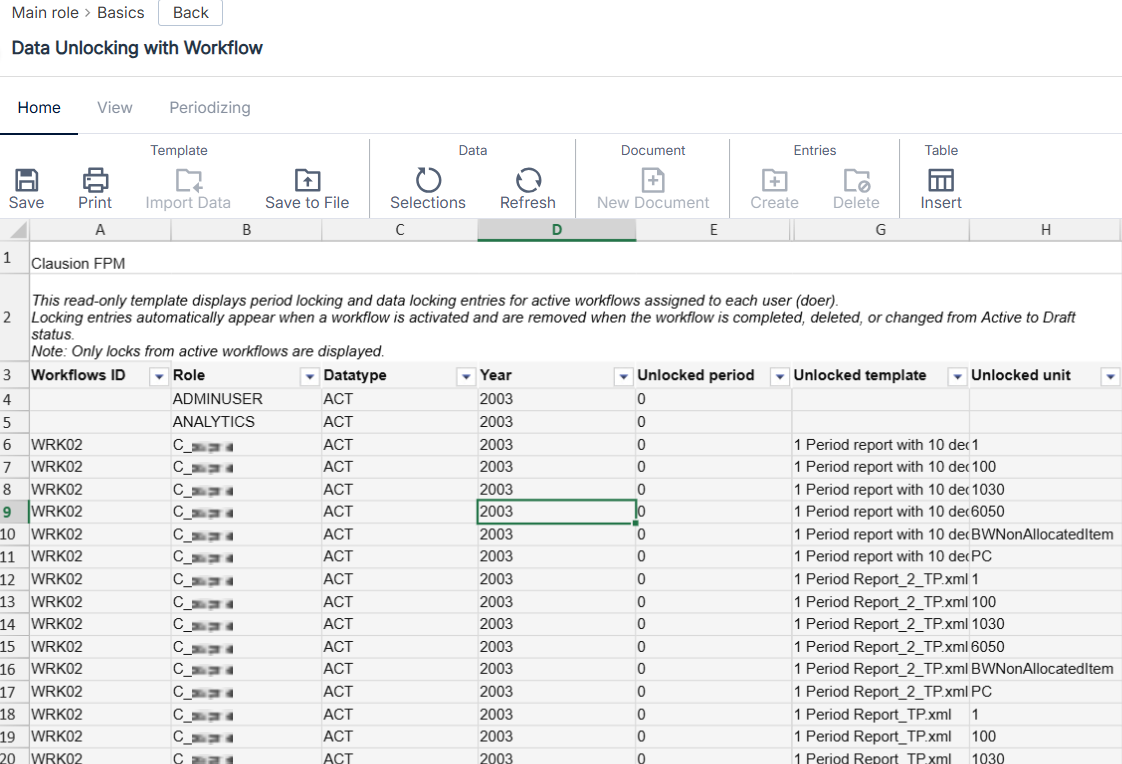The width and height of the screenshot is (1122, 764).
Task: Click the Save icon in Template group
Action: point(26,180)
